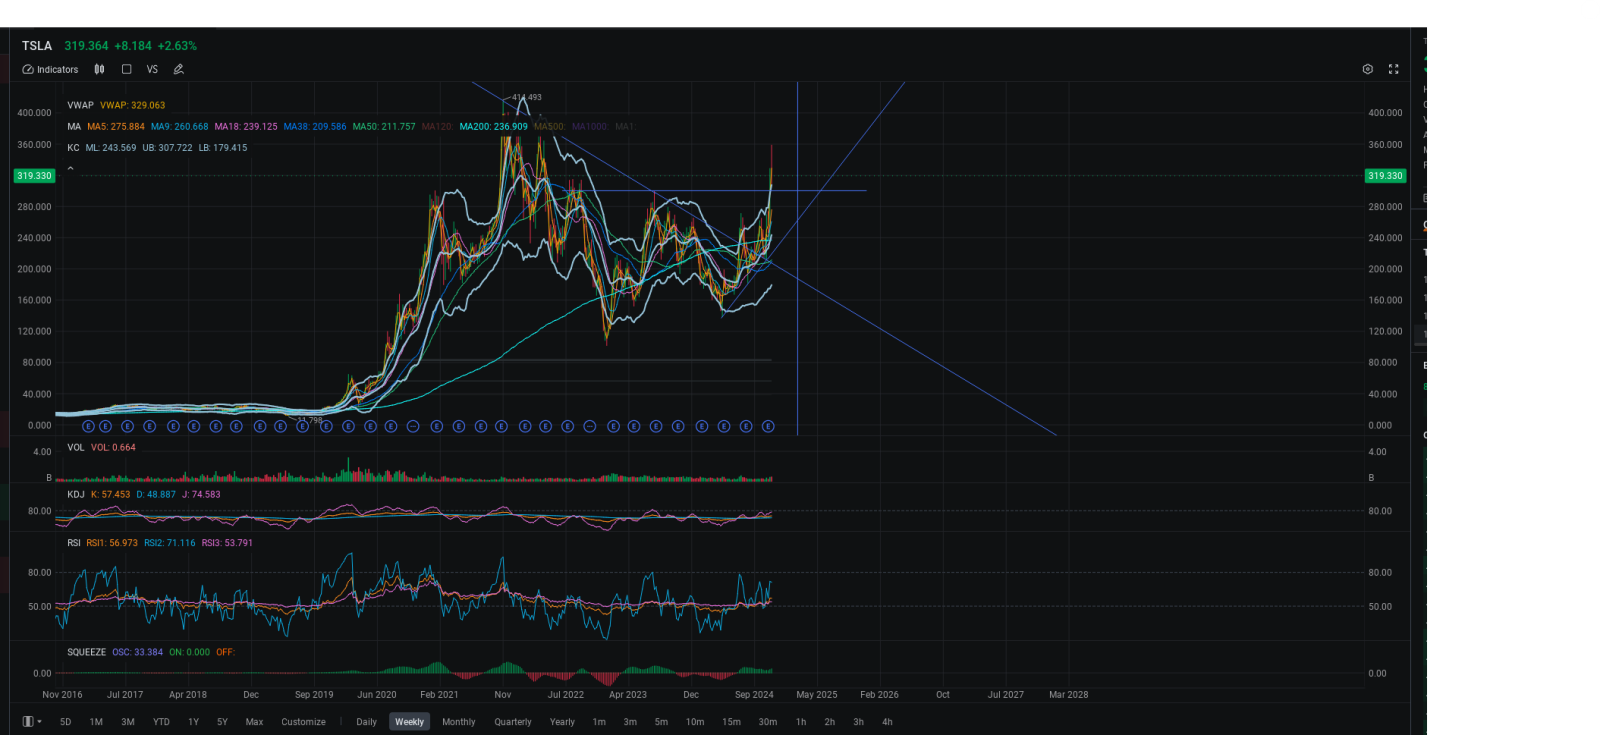Switch to 3h interval
The height and width of the screenshot is (735, 1600).
pos(859,722)
